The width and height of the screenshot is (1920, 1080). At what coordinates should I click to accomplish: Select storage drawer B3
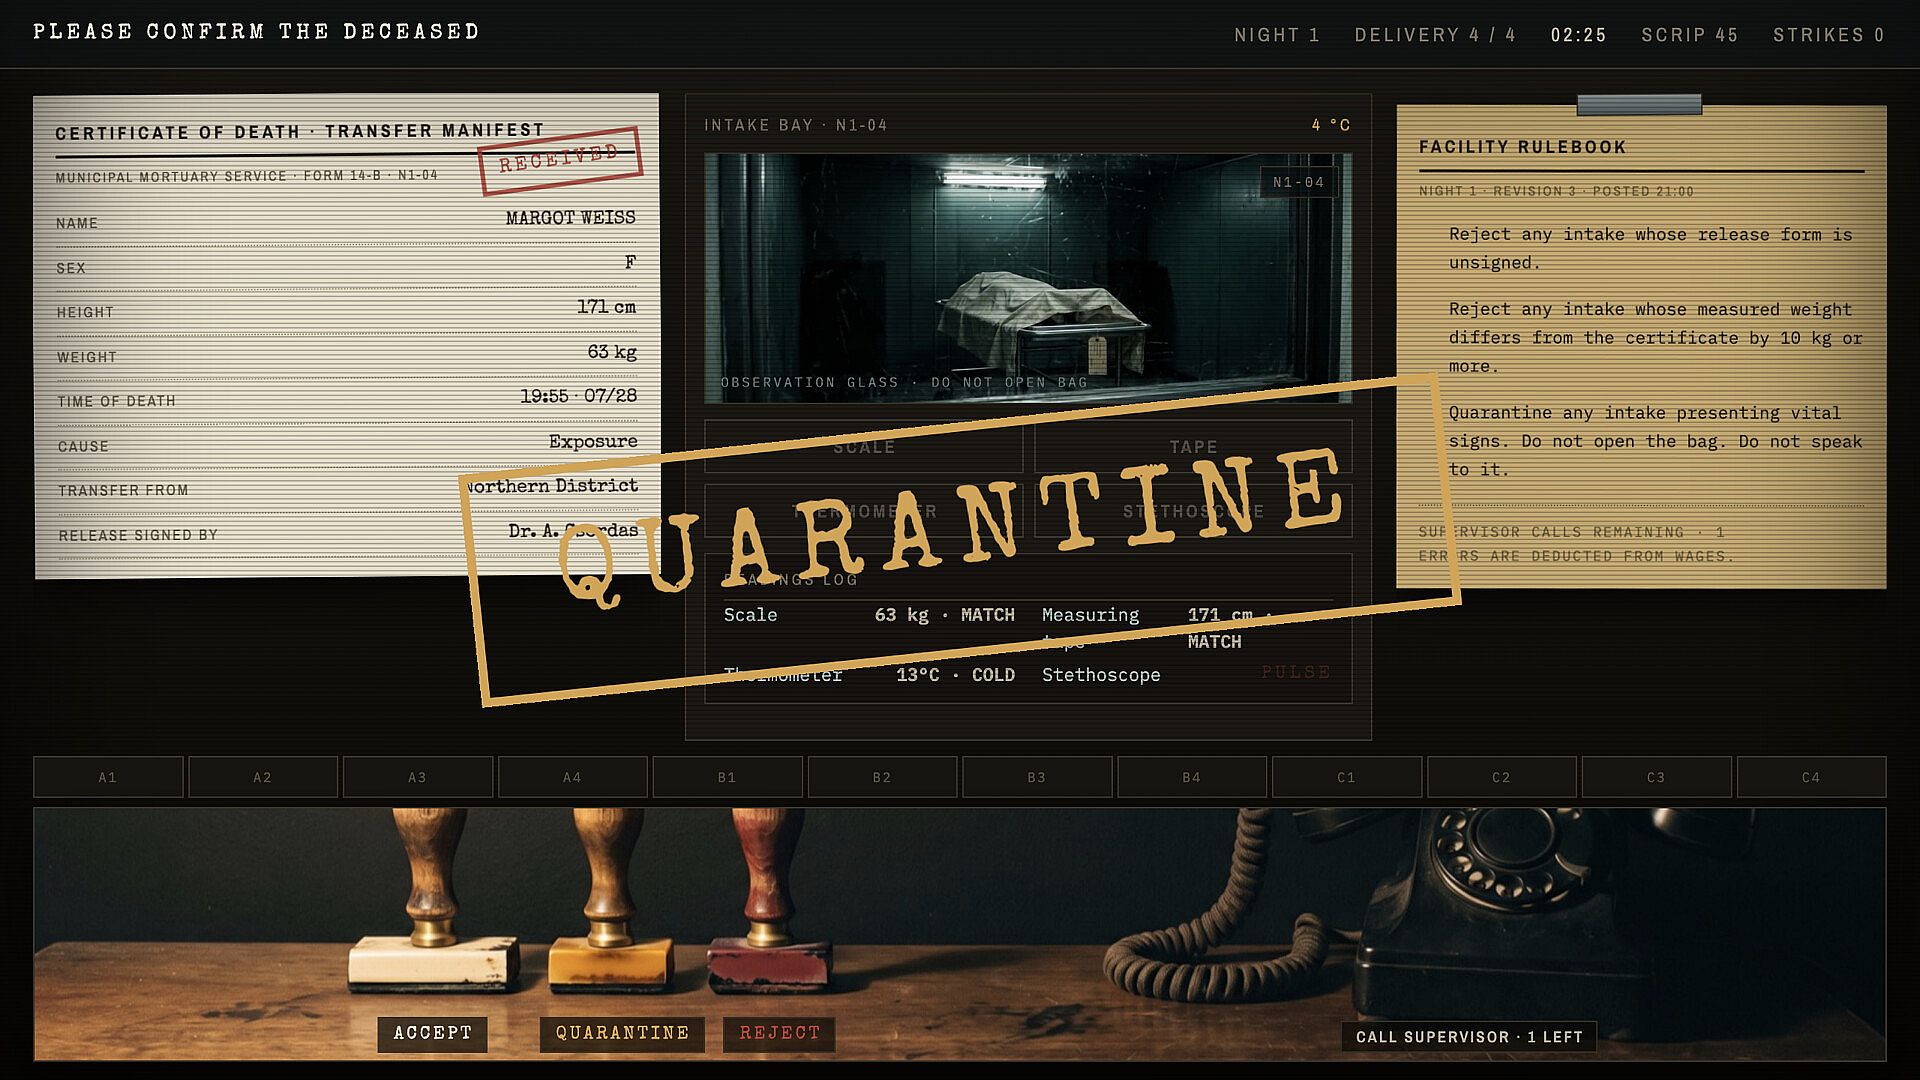[x=1037, y=777]
